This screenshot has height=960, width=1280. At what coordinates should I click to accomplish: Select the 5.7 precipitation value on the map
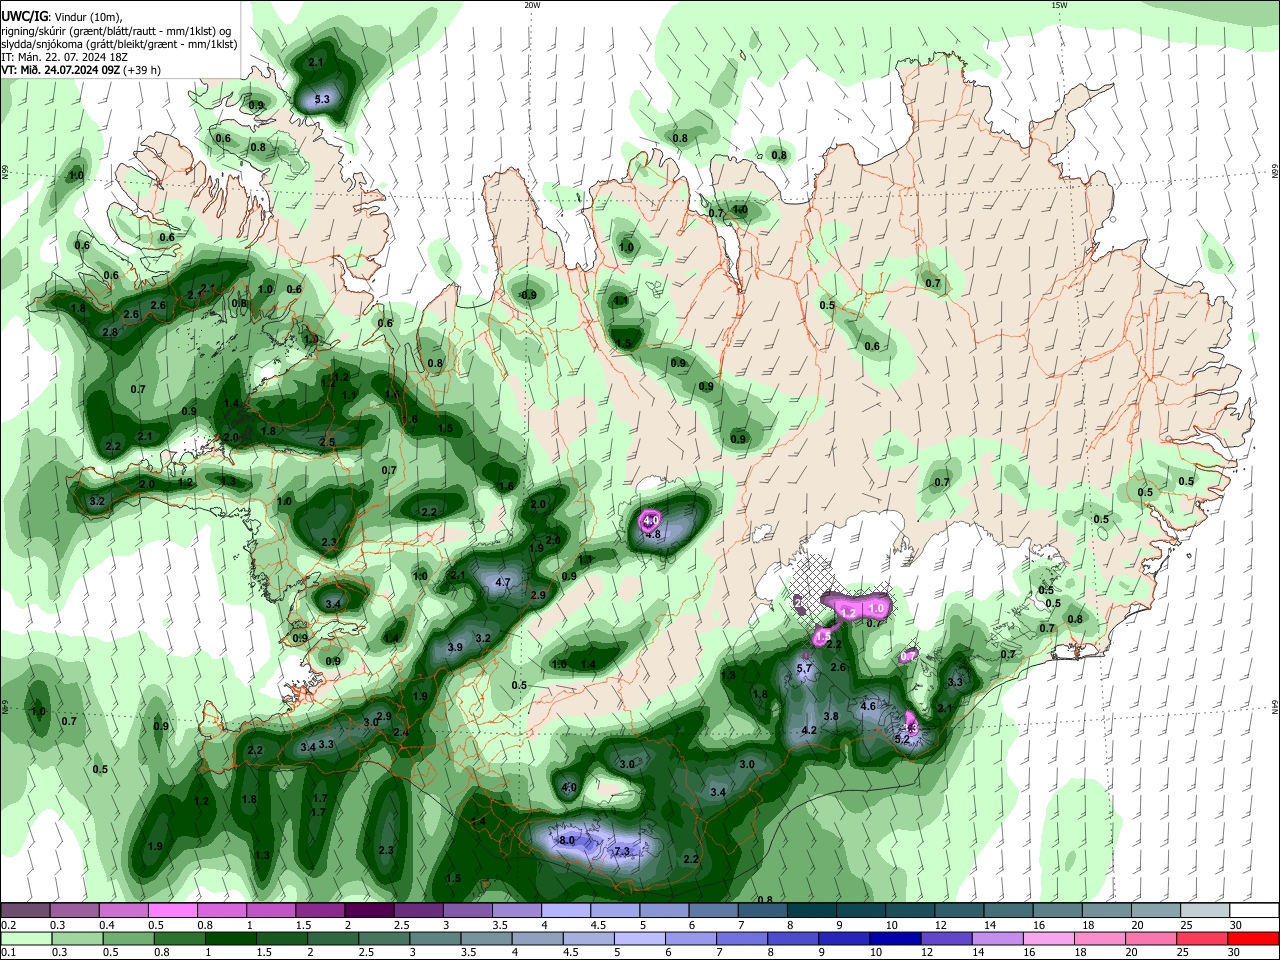804,668
